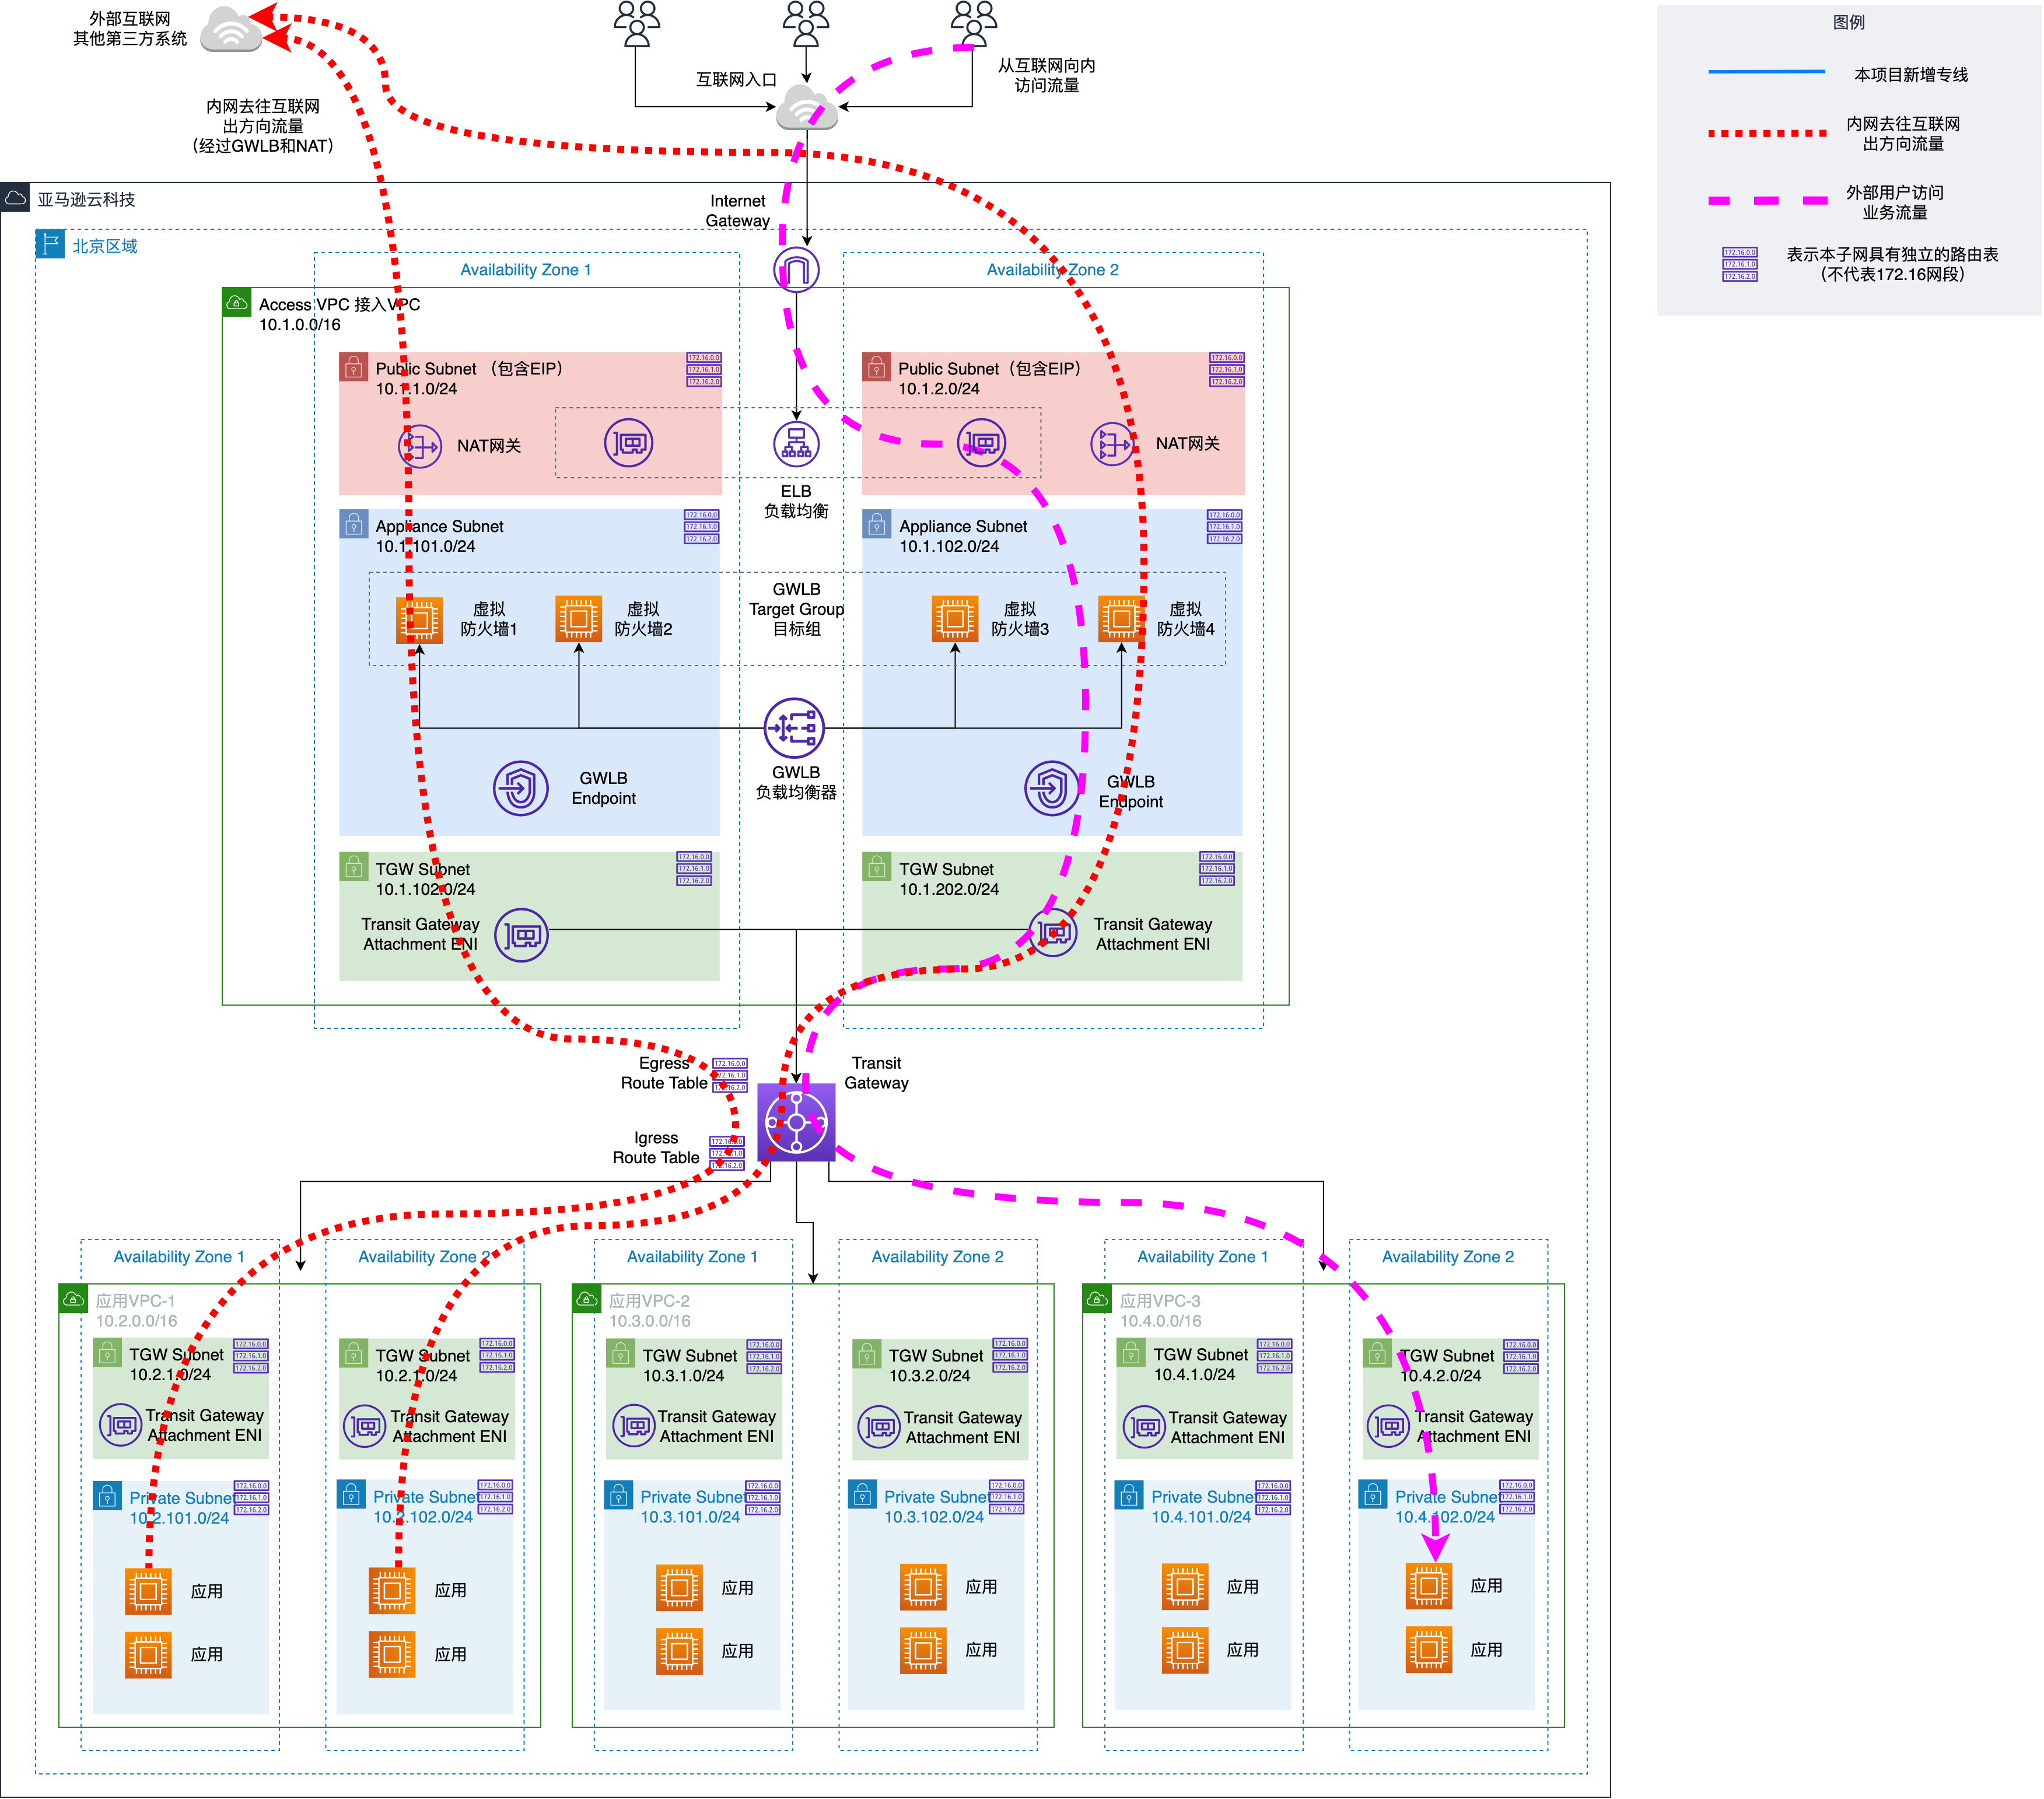The image size is (2044, 1799).
Task: Select top application instance in subnet 10.2.101.0/24
Action: coord(148,1591)
